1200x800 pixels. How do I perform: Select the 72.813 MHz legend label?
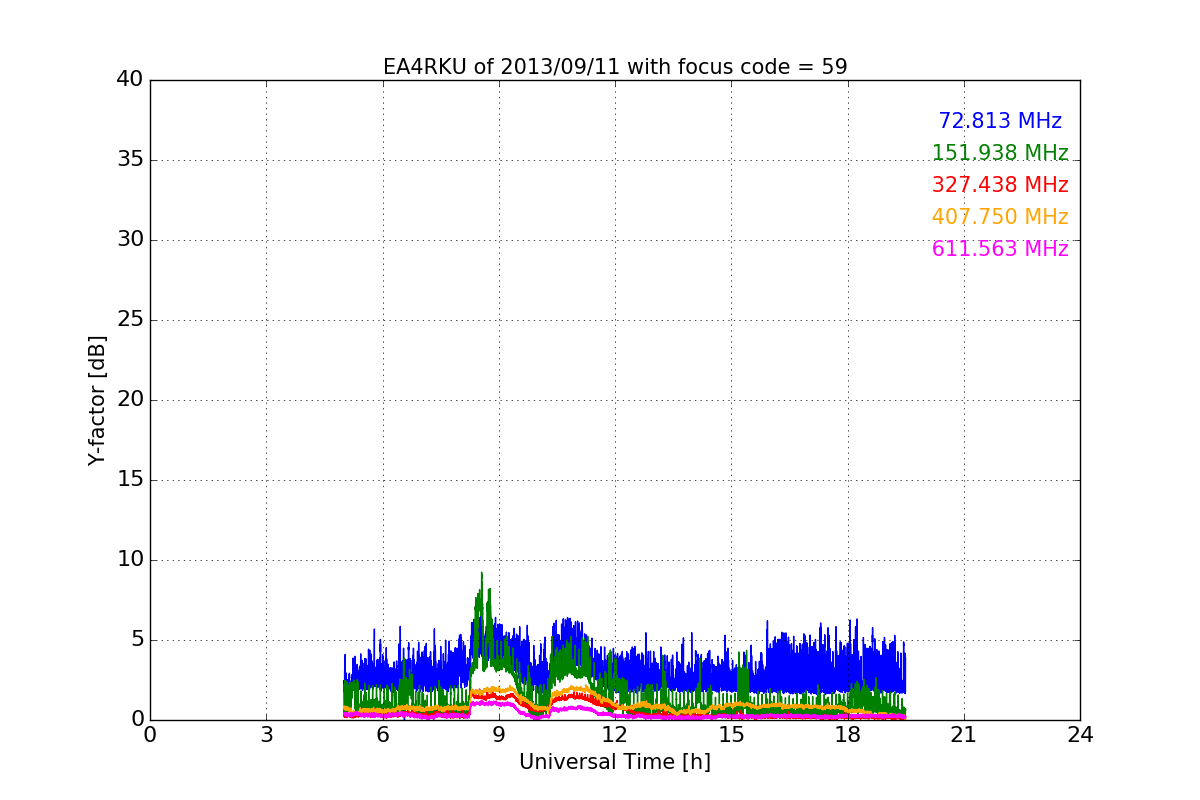(1000, 121)
